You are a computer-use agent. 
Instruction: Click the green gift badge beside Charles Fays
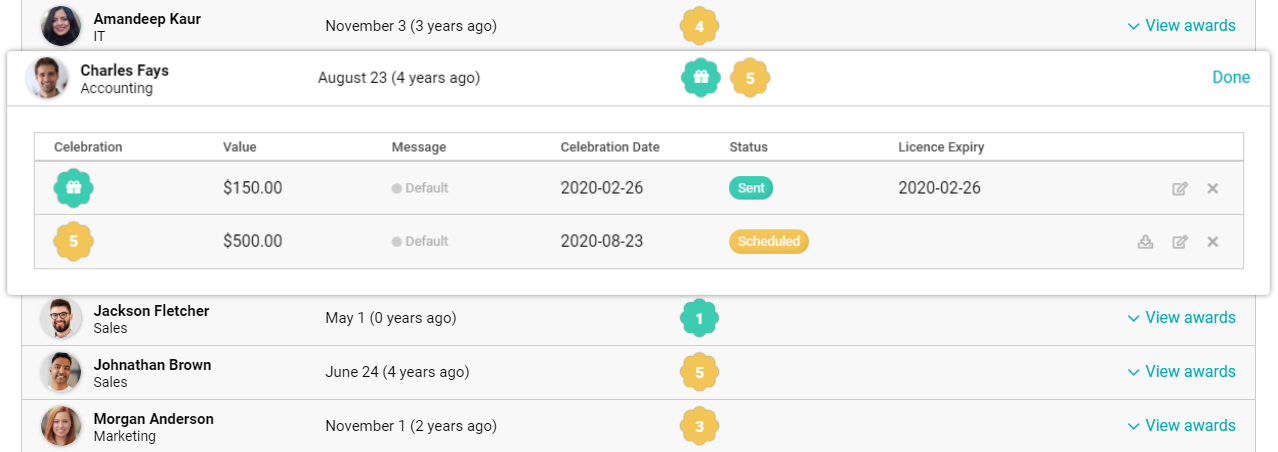[x=701, y=78]
